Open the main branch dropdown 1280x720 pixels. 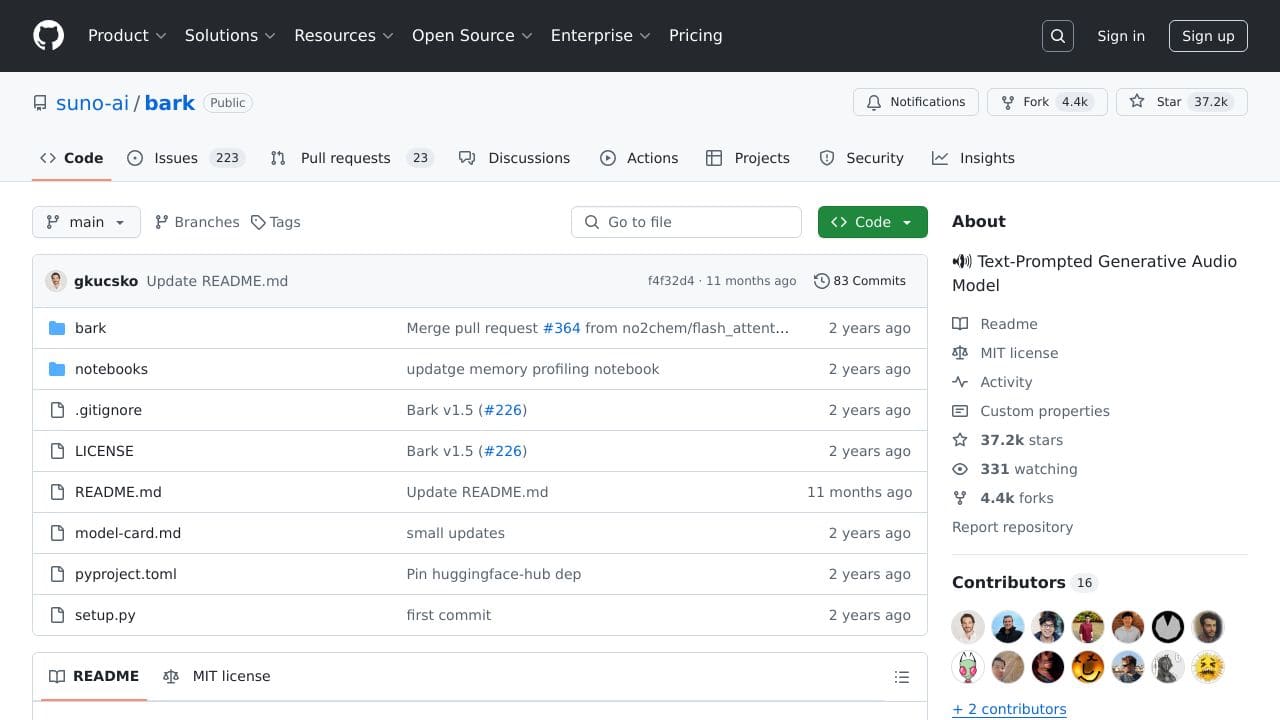click(86, 222)
